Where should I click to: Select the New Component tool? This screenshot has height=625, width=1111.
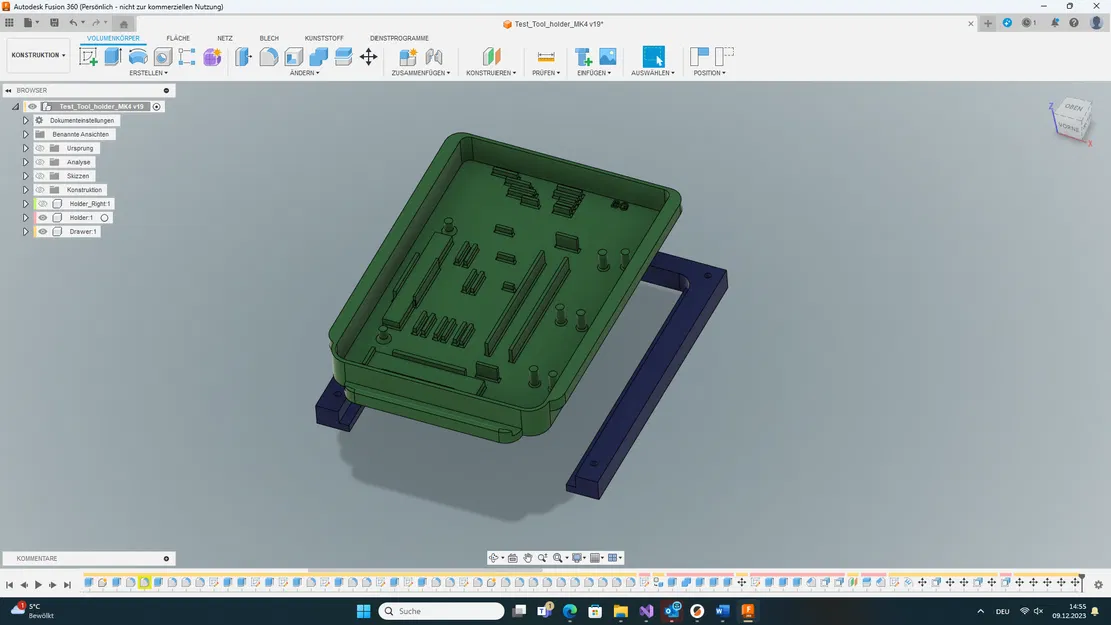click(x=408, y=57)
